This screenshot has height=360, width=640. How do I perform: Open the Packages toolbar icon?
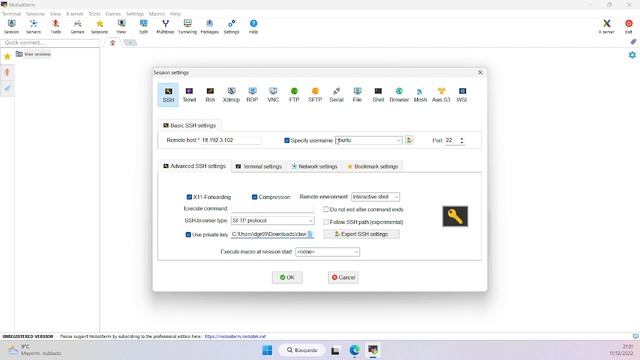(209, 27)
